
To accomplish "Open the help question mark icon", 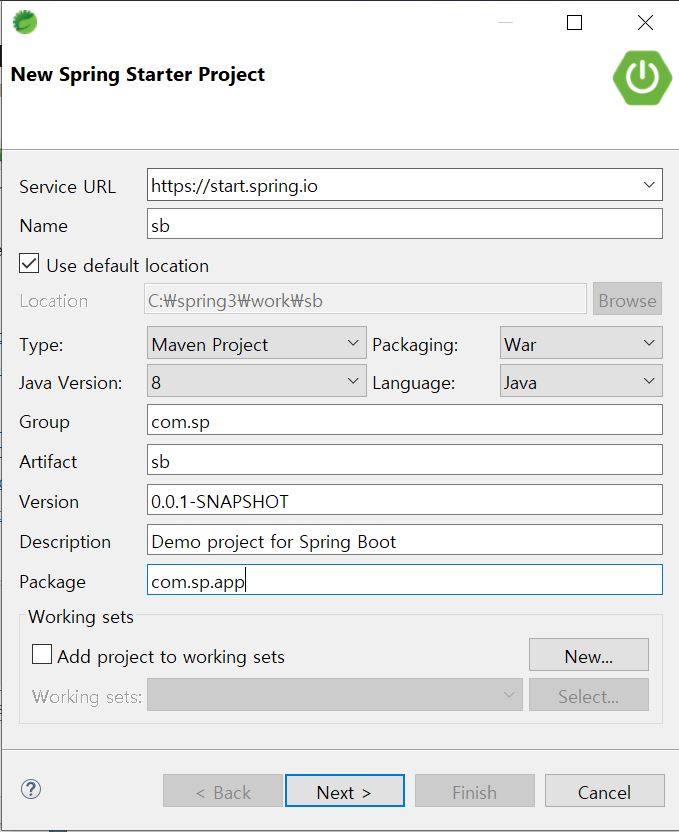I will (31, 789).
